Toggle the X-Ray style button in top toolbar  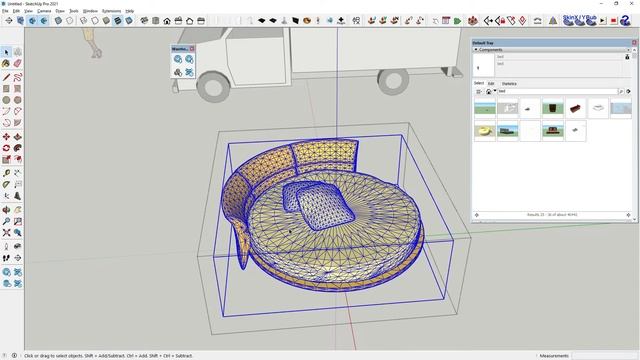(x=58, y=20)
